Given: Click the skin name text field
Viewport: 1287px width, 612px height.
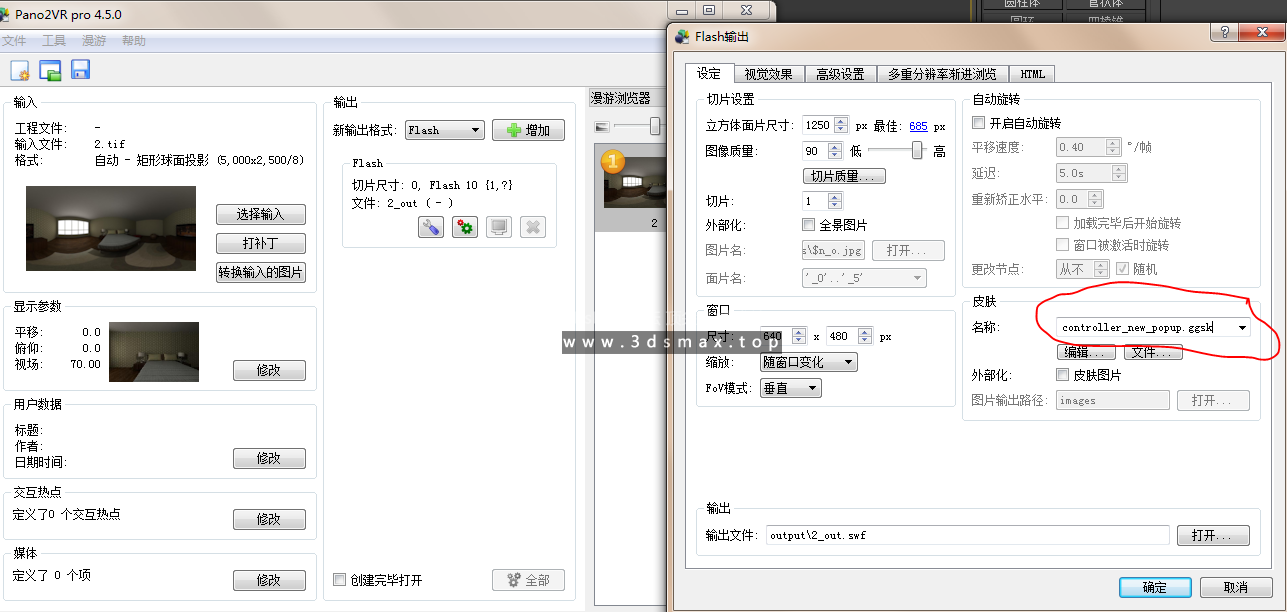Looking at the screenshot, I should pos(1145,327).
